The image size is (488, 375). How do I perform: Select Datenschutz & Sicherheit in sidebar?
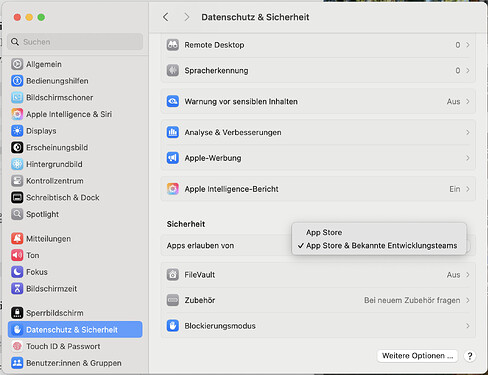pyautogui.click(x=75, y=329)
